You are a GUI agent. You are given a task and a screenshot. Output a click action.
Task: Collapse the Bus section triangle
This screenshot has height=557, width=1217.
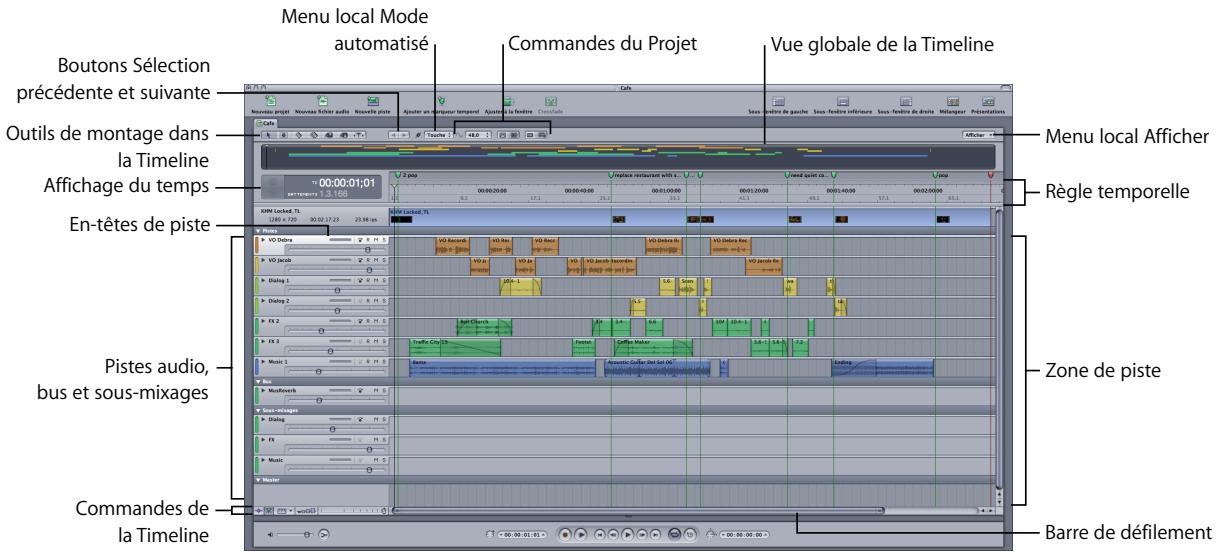point(259,381)
